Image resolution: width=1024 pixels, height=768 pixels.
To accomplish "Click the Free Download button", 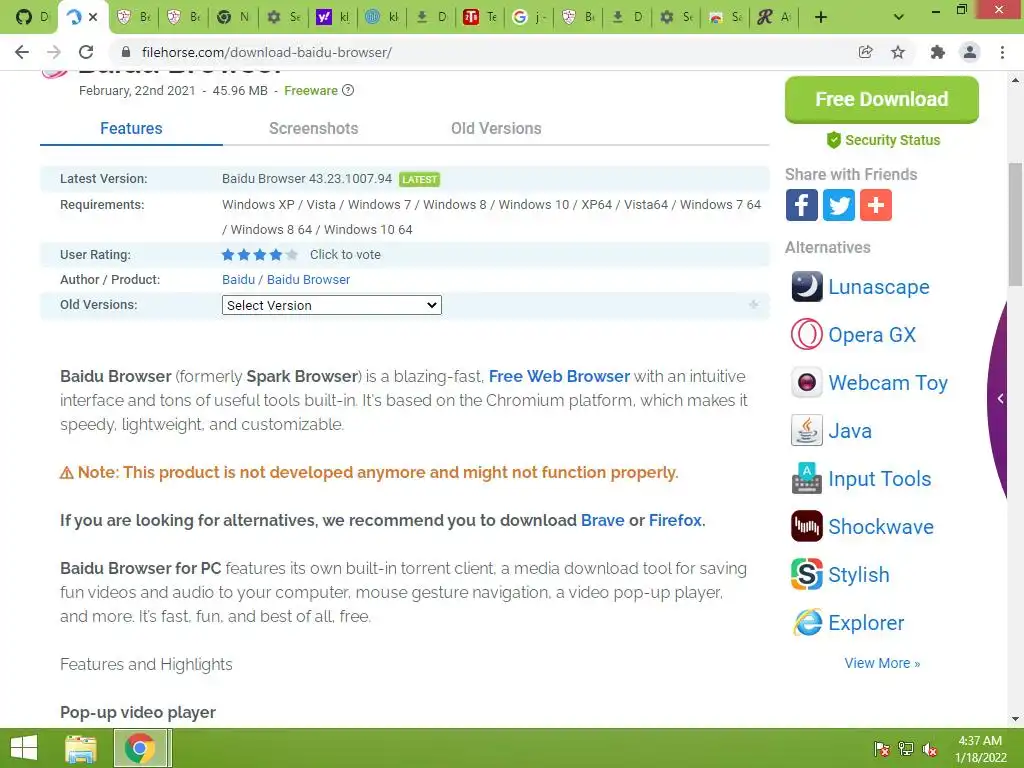I will tap(881, 99).
